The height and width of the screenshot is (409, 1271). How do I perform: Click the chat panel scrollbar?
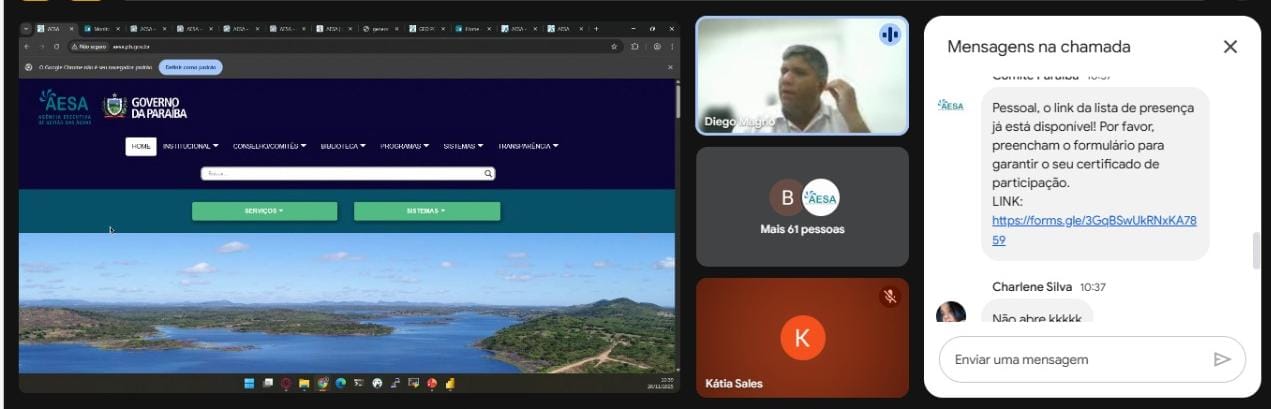click(x=1256, y=250)
